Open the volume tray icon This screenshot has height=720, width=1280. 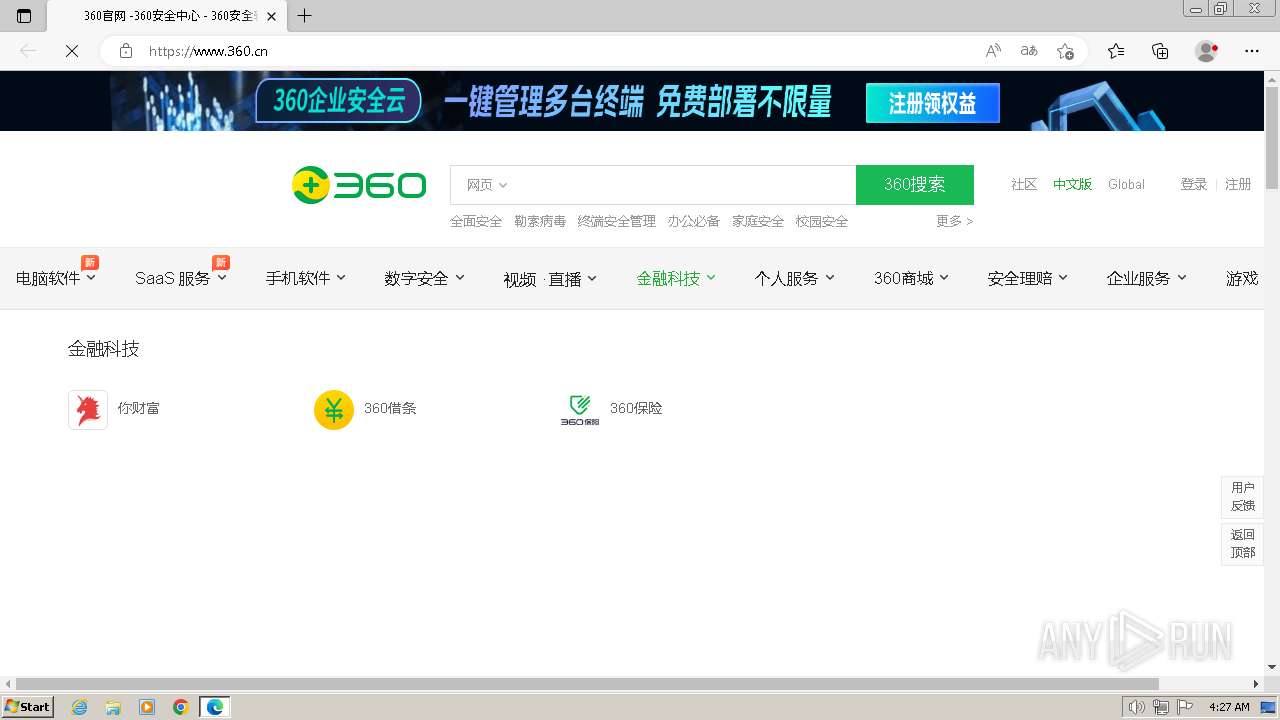(x=1136, y=707)
